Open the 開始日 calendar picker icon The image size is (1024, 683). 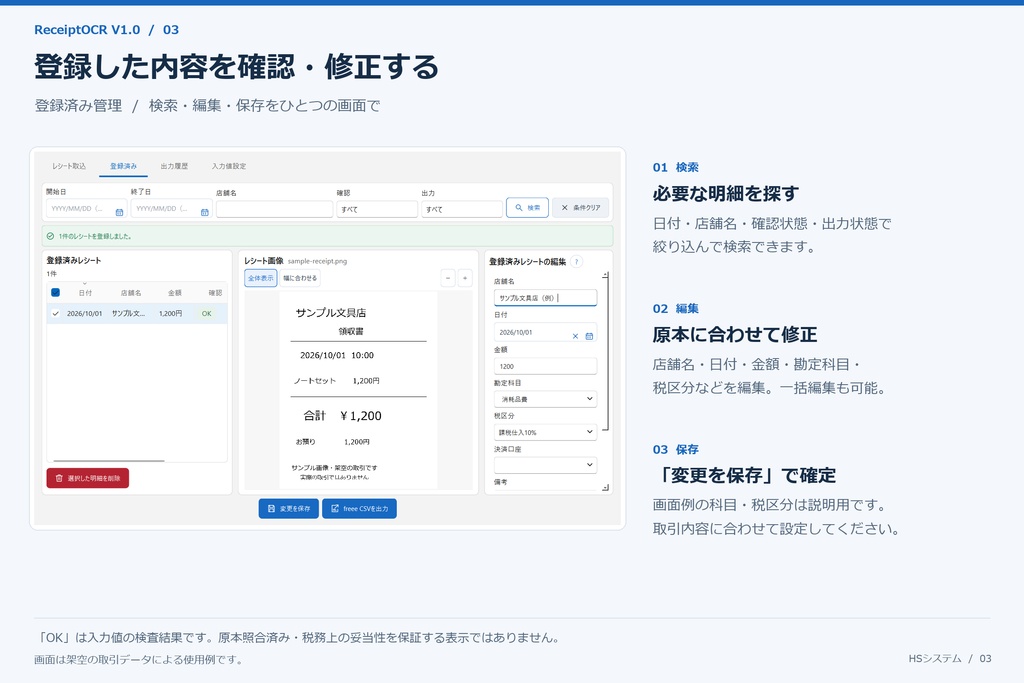tap(120, 212)
